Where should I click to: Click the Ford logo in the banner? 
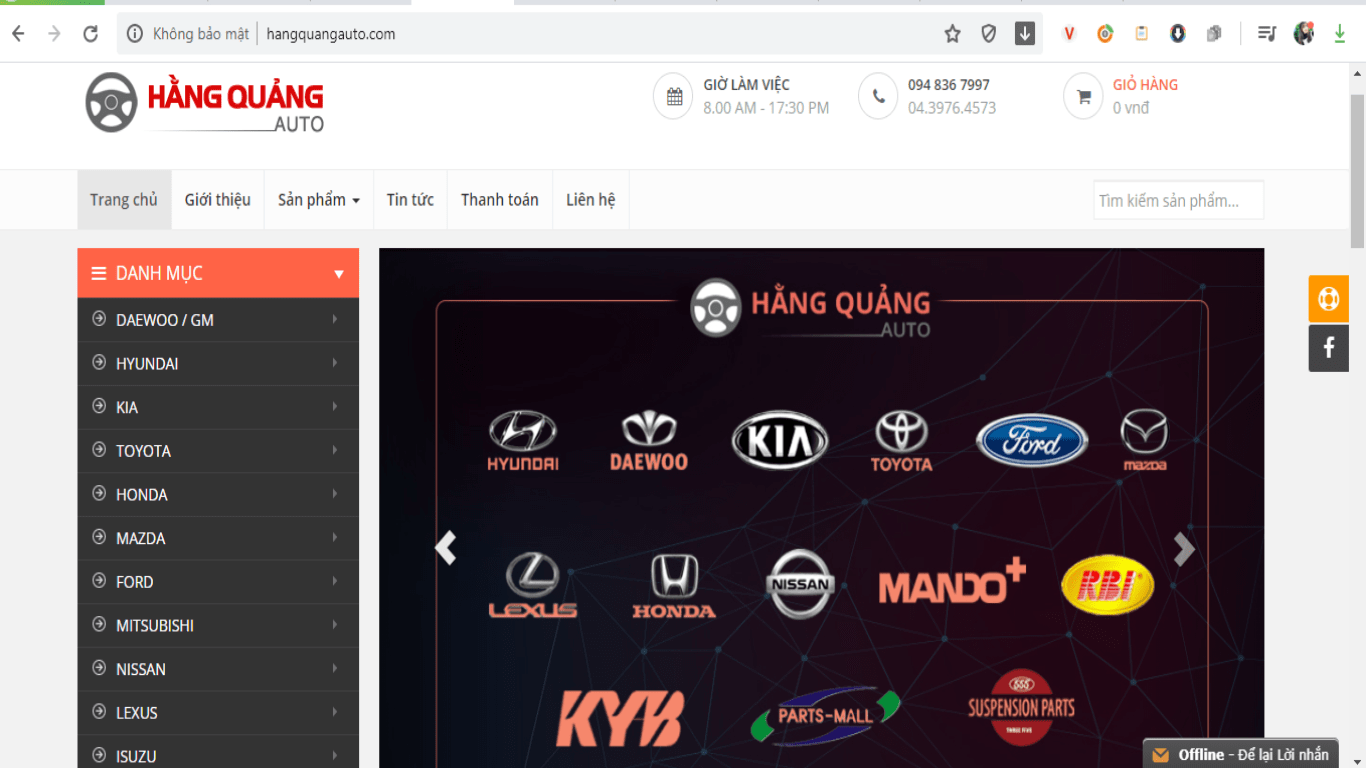(x=1032, y=441)
